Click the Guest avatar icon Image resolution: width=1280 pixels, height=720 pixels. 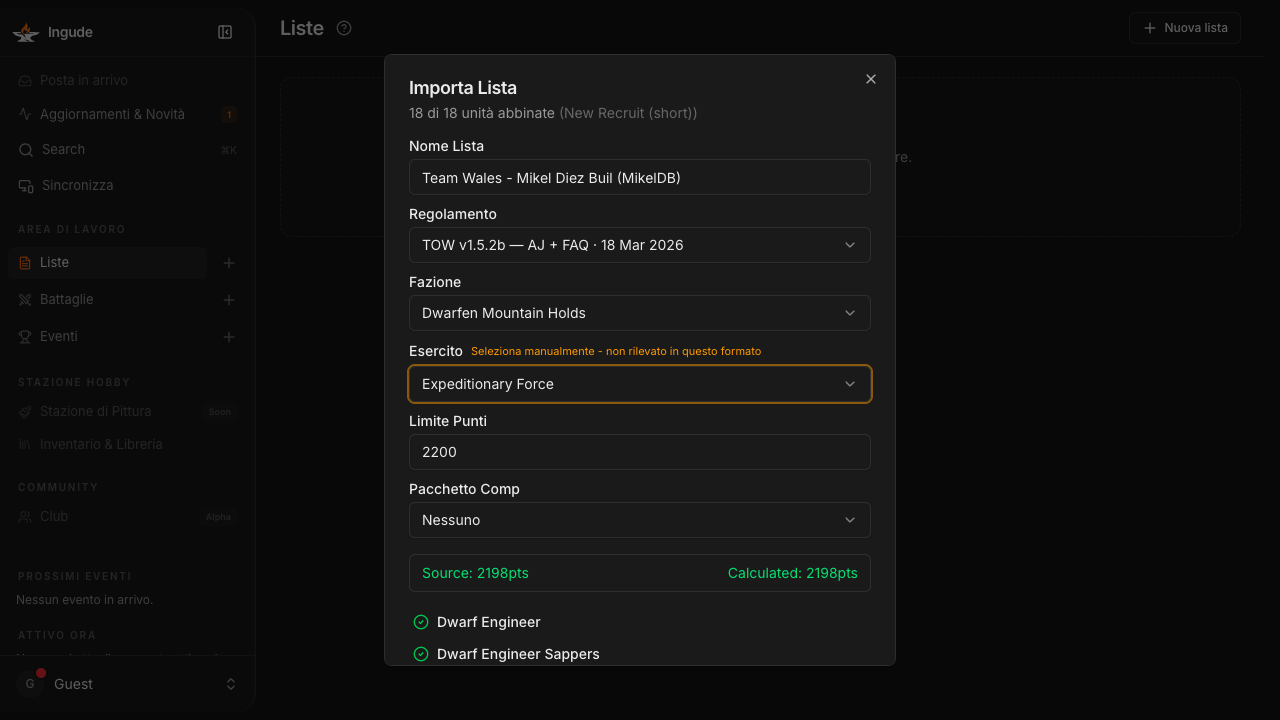pyautogui.click(x=30, y=684)
